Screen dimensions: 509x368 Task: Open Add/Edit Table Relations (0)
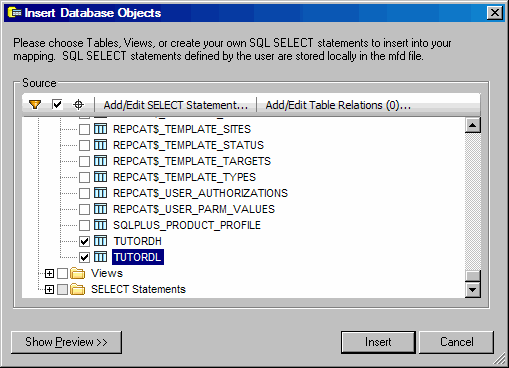tap(338, 105)
